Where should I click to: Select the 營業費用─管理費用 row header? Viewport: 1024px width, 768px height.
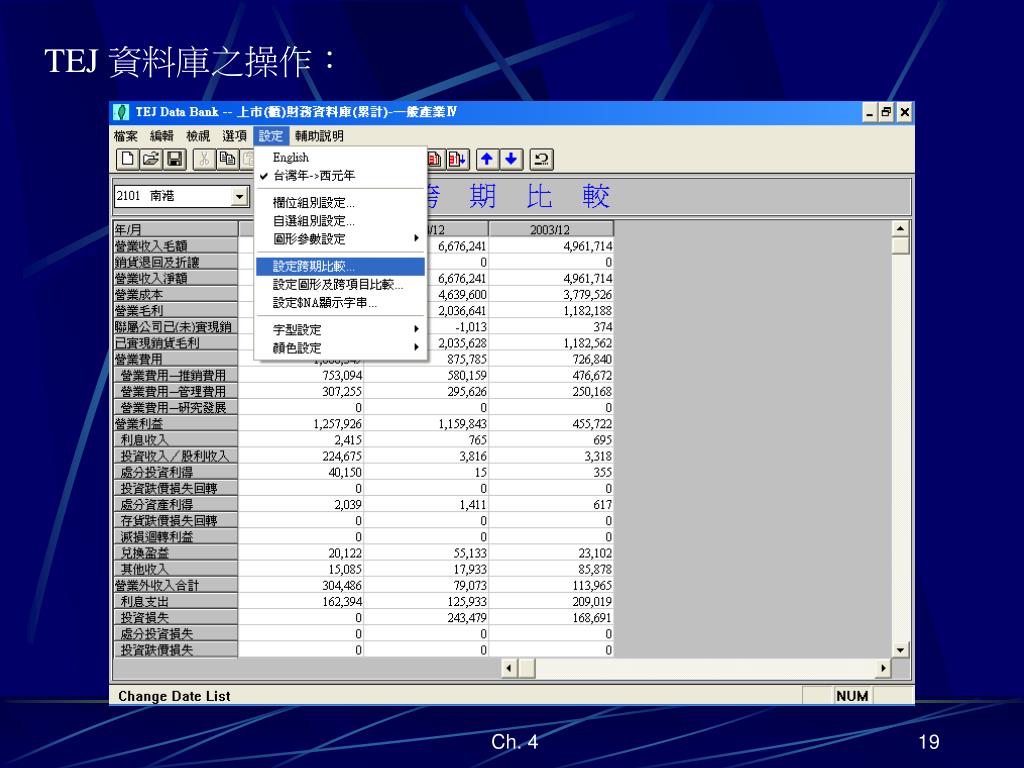176,391
